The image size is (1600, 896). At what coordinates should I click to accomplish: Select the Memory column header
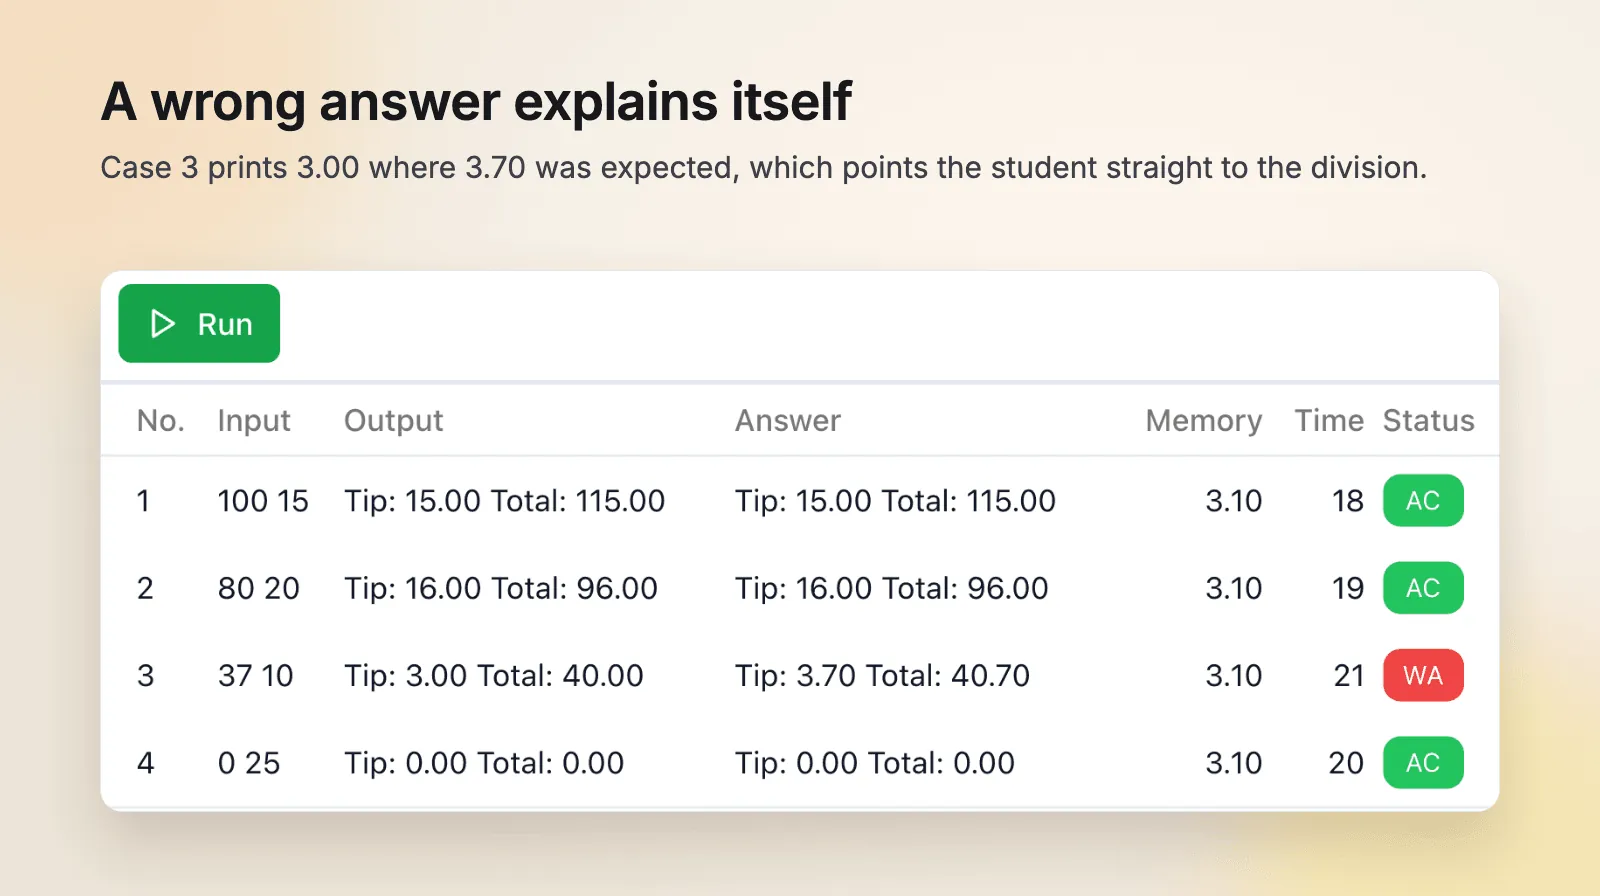coord(1204,421)
